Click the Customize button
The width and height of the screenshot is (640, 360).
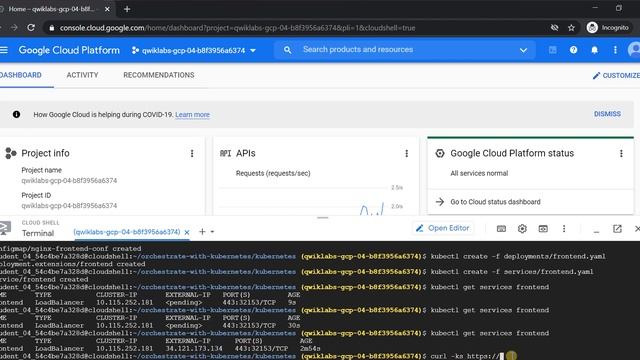(x=616, y=76)
